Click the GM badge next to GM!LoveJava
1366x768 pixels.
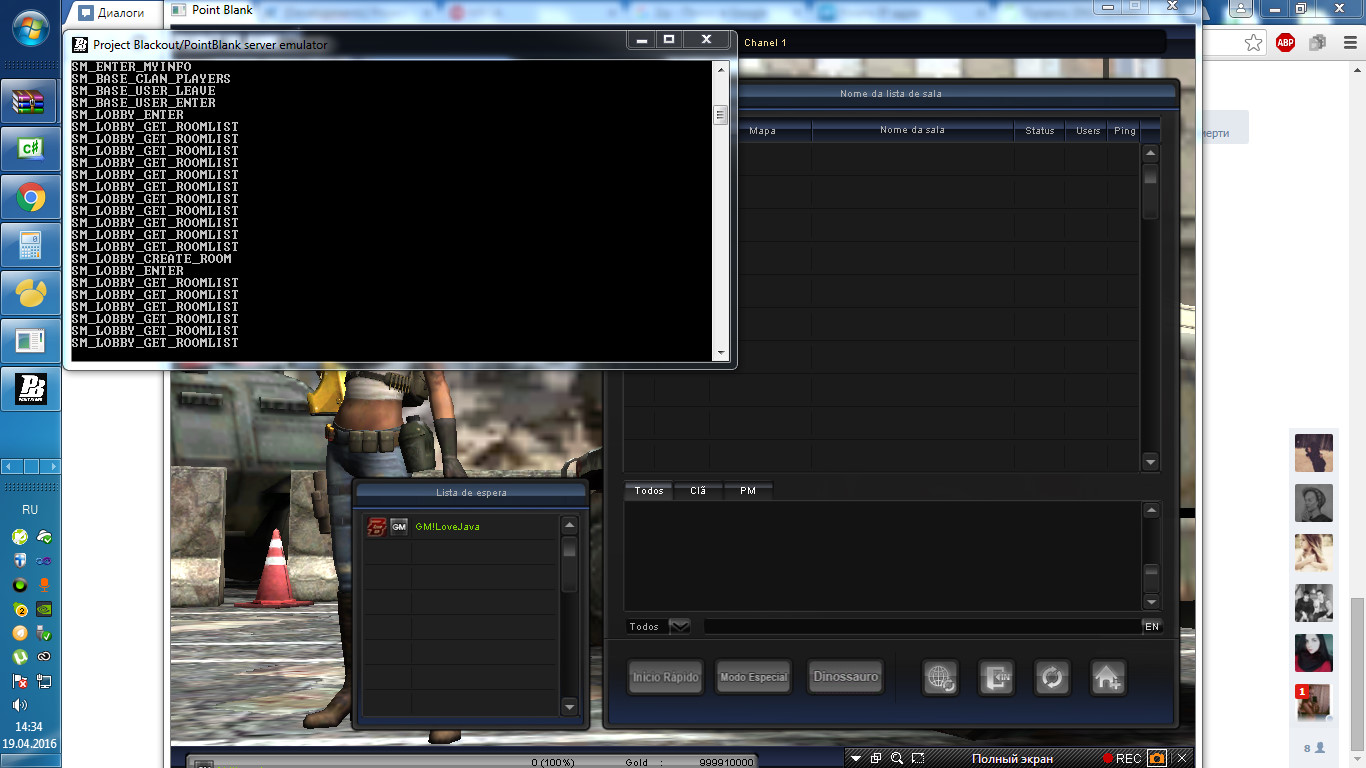click(399, 527)
